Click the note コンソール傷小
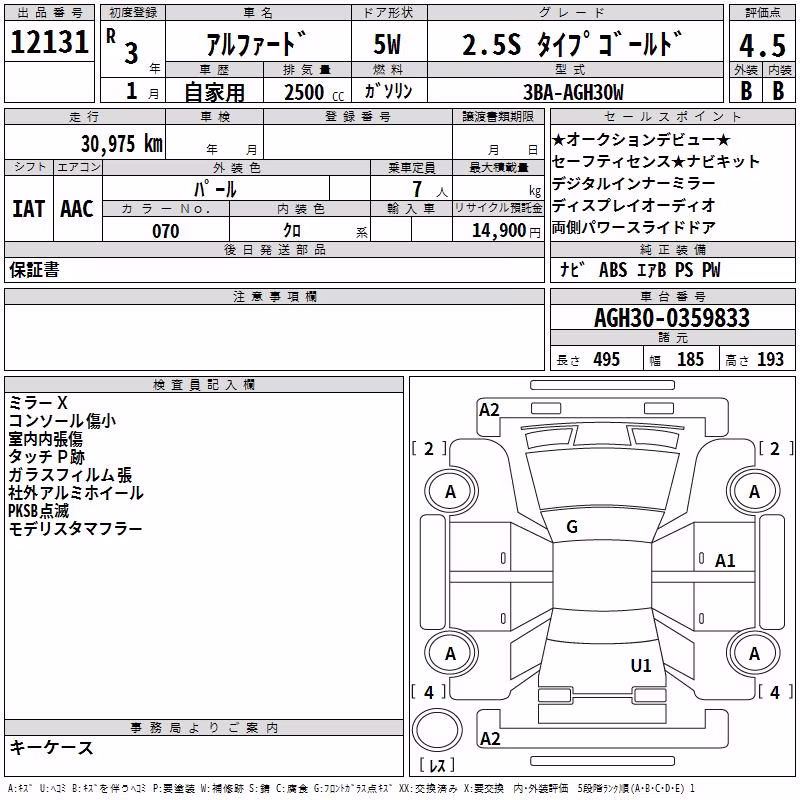 pos(62,420)
